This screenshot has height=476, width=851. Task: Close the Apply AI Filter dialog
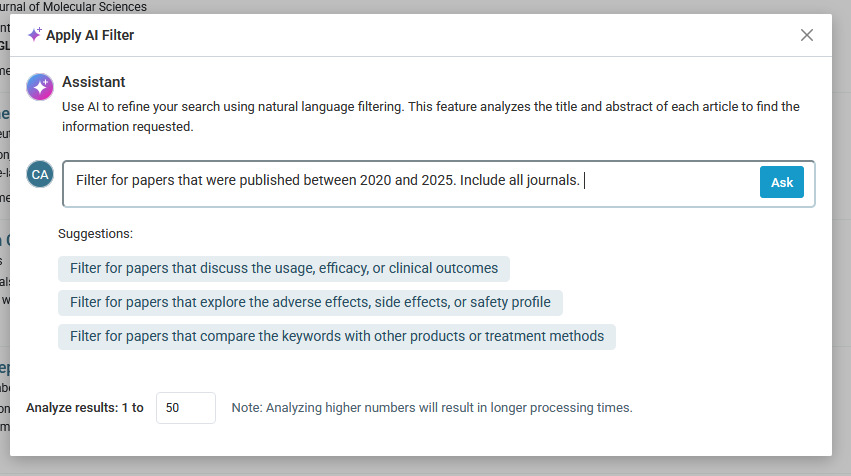coord(807,36)
